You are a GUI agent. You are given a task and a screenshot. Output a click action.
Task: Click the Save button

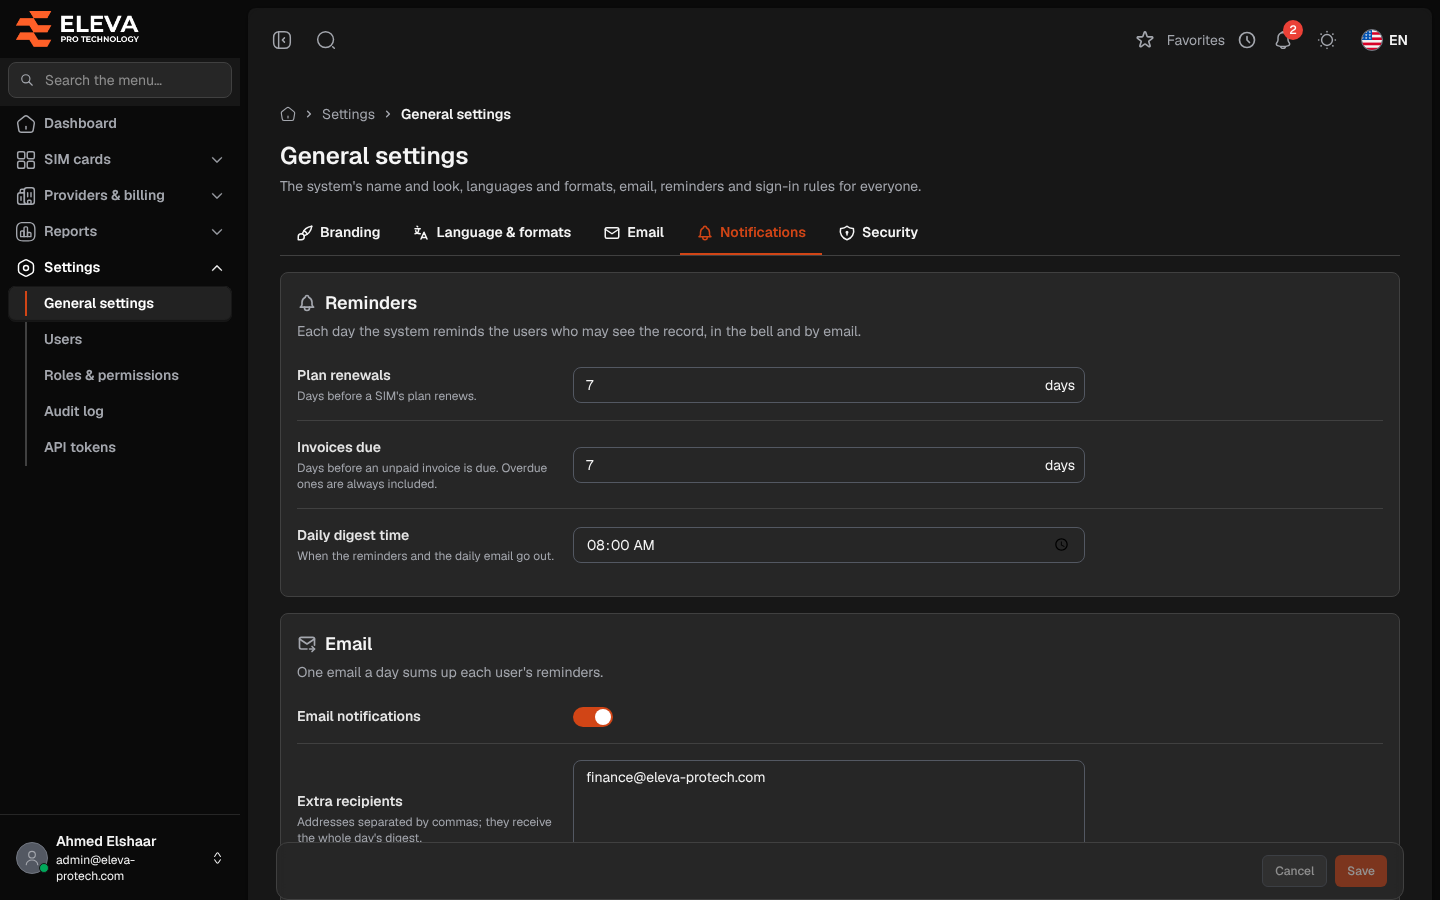pos(1361,871)
